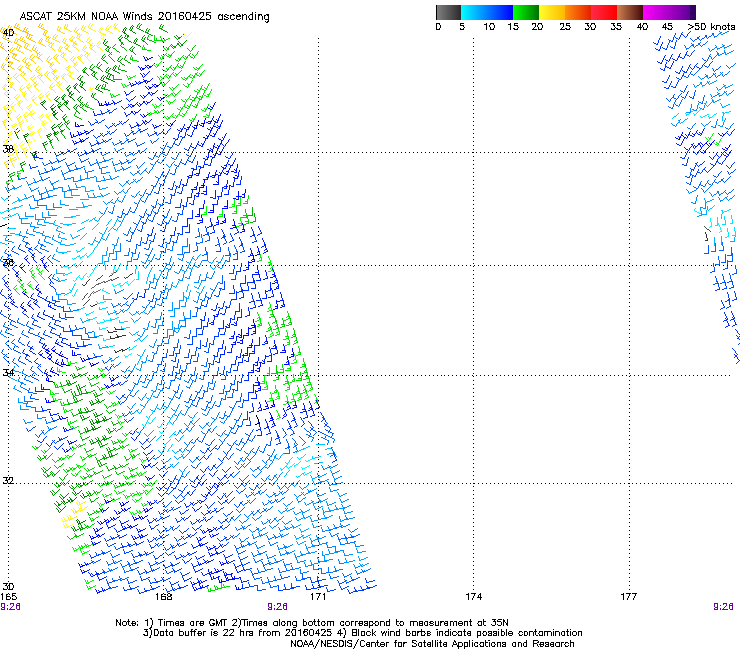Click latitude label '40' at the top left
Screen dimensions: 740x650
click(8, 33)
